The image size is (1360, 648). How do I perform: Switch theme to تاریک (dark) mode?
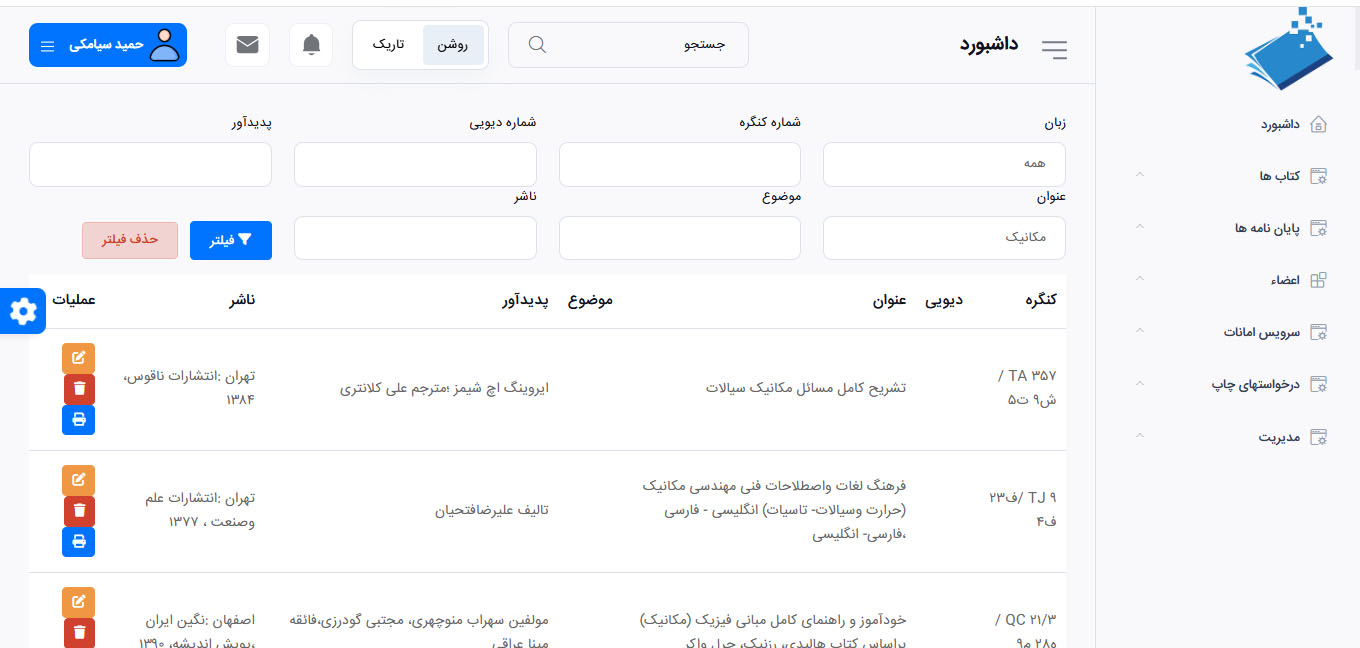click(x=388, y=45)
